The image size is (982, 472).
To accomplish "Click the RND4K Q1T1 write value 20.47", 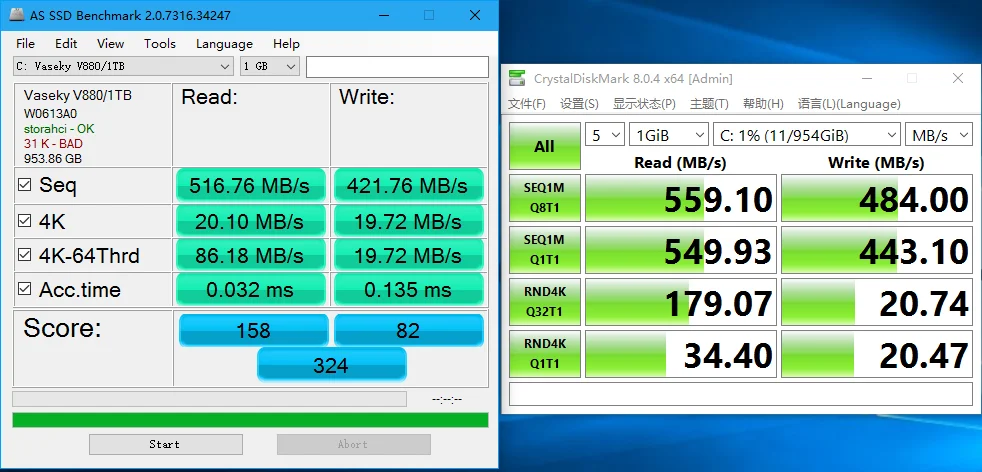I will (x=877, y=354).
